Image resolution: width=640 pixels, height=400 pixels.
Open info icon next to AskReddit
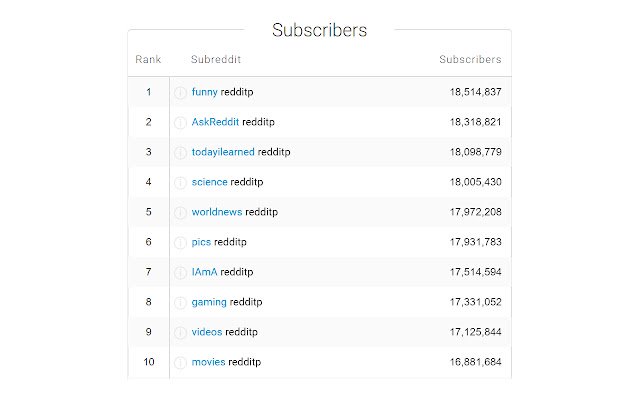click(x=180, y=122)
